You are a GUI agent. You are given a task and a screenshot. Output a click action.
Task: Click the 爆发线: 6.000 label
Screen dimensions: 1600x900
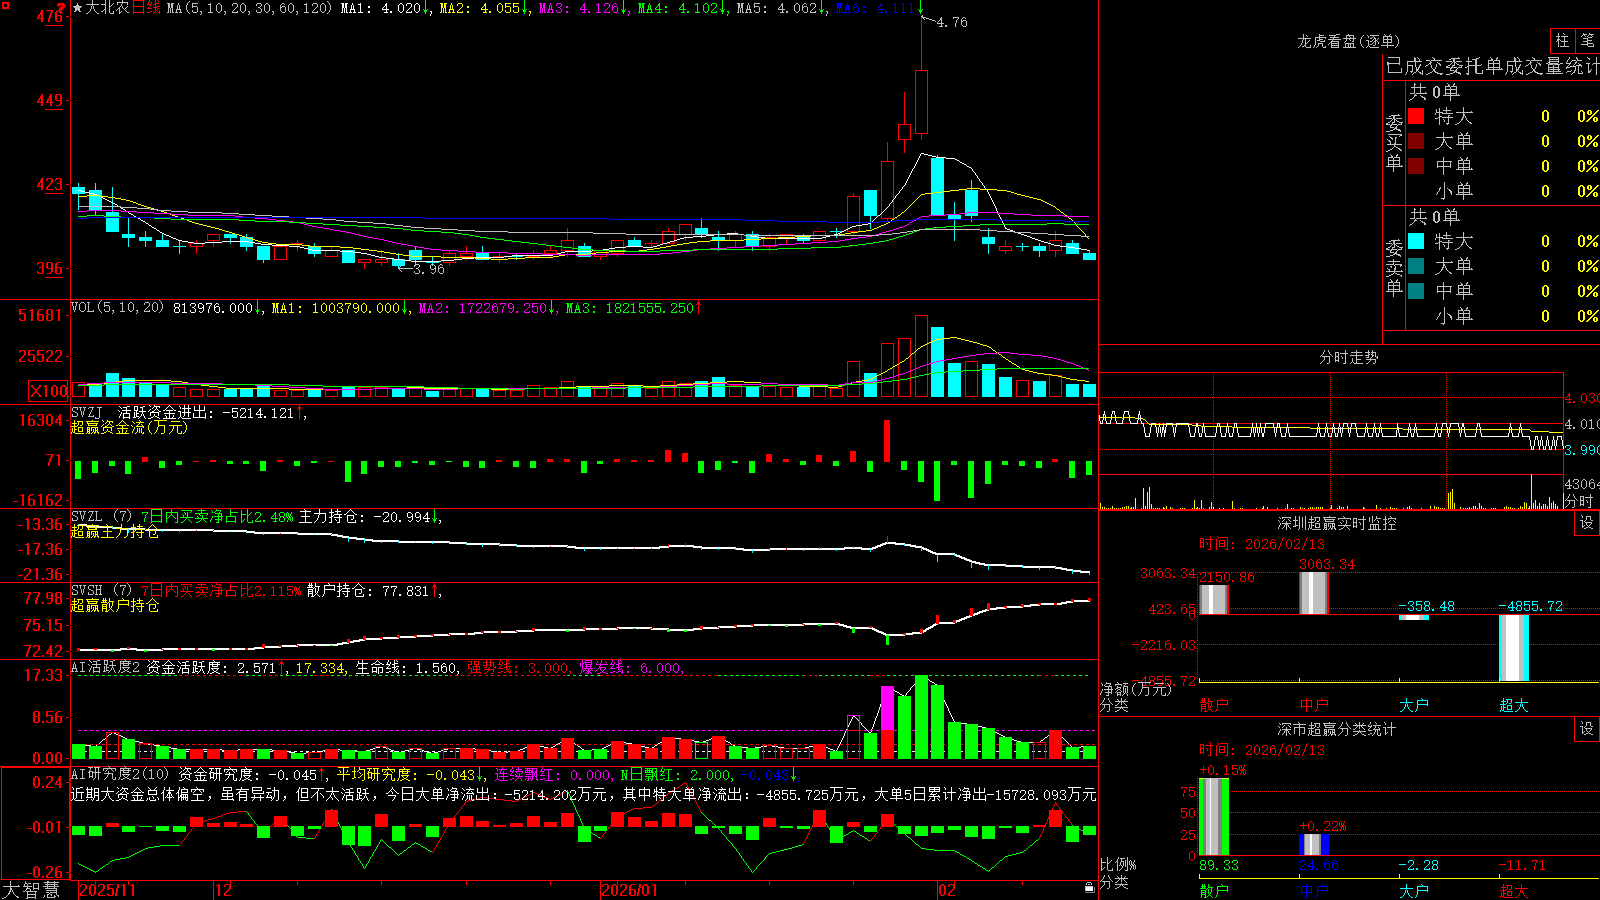[x=631, y=668]
